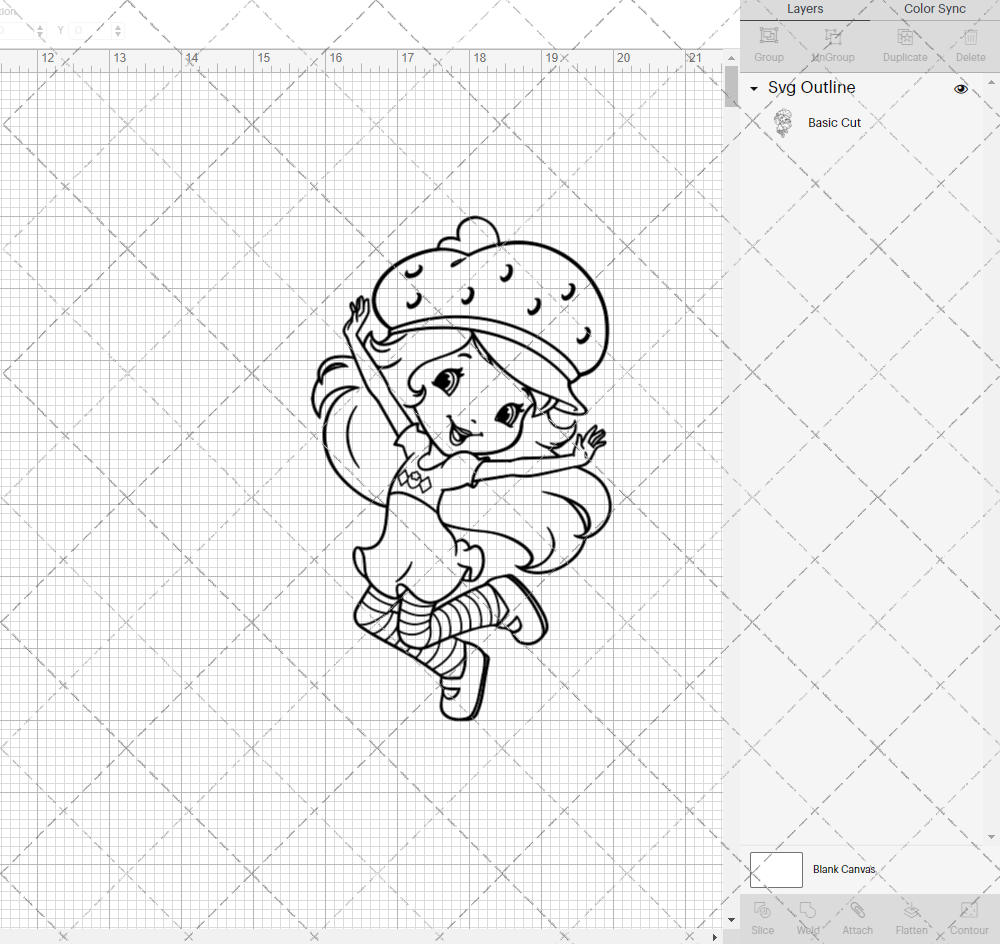Image resolution: width=1000 pixels, height=944 pixels.
Task: Select the Basic Cut layer
Action: pos(834,122)
